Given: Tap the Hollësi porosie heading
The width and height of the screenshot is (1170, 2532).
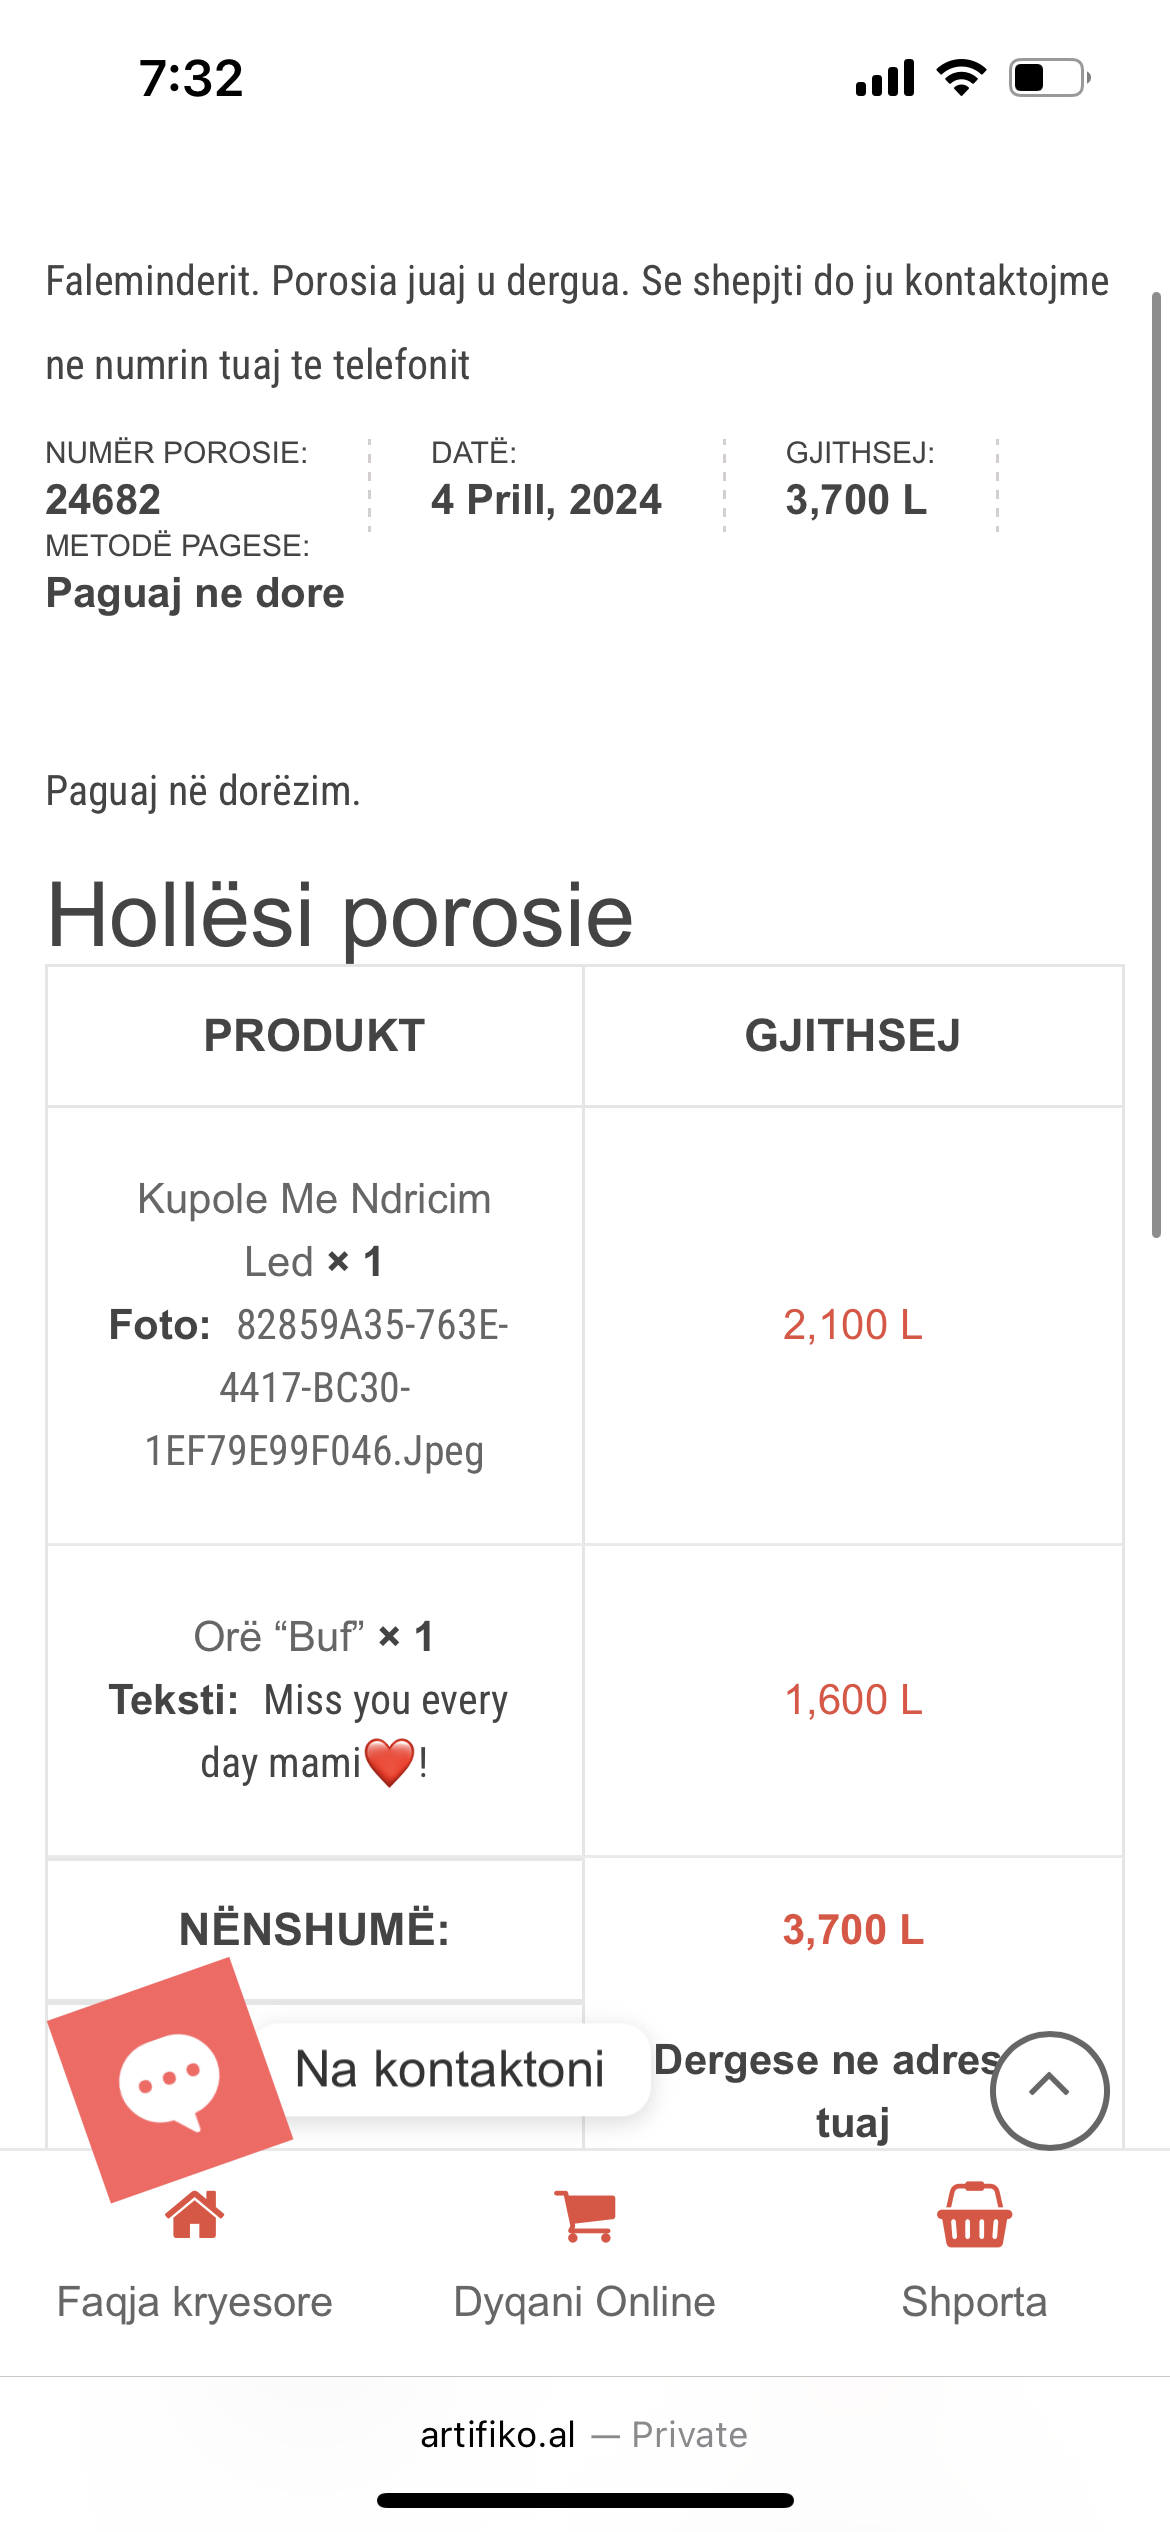Looking at the screenshot, I should (340, 915).
